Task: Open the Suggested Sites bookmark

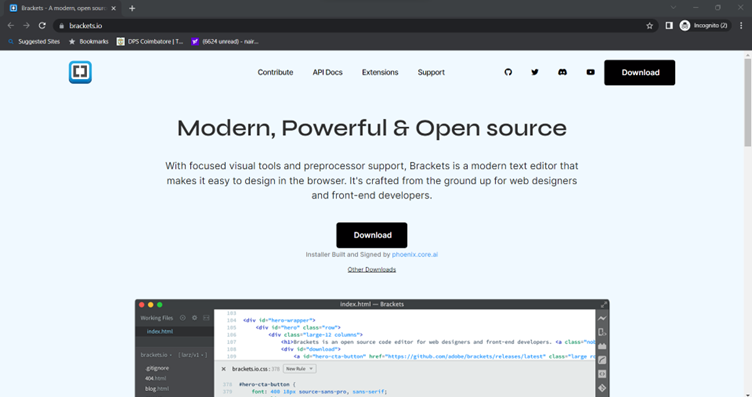Action: (x=34, y=42)
